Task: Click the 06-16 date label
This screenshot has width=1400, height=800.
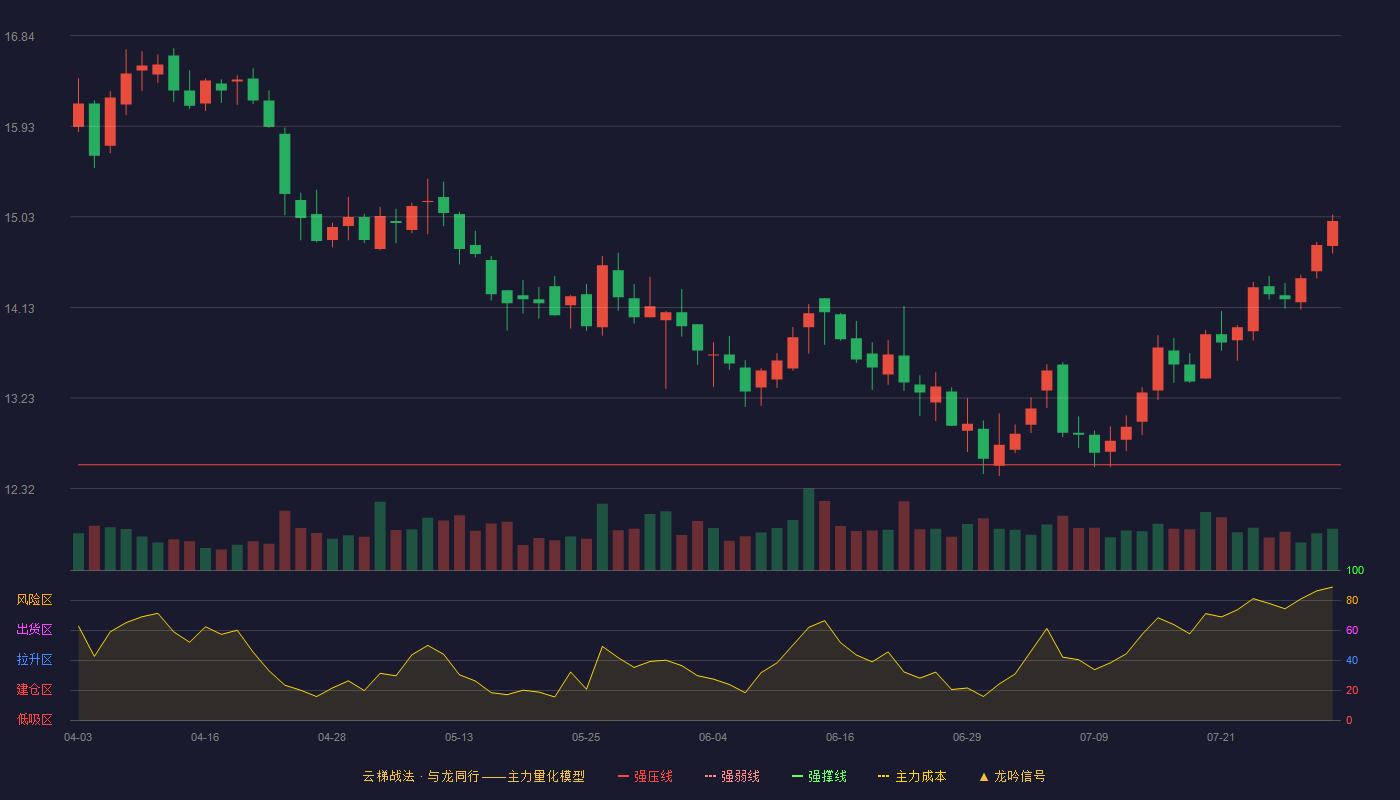Action: [x=840, y=737]
